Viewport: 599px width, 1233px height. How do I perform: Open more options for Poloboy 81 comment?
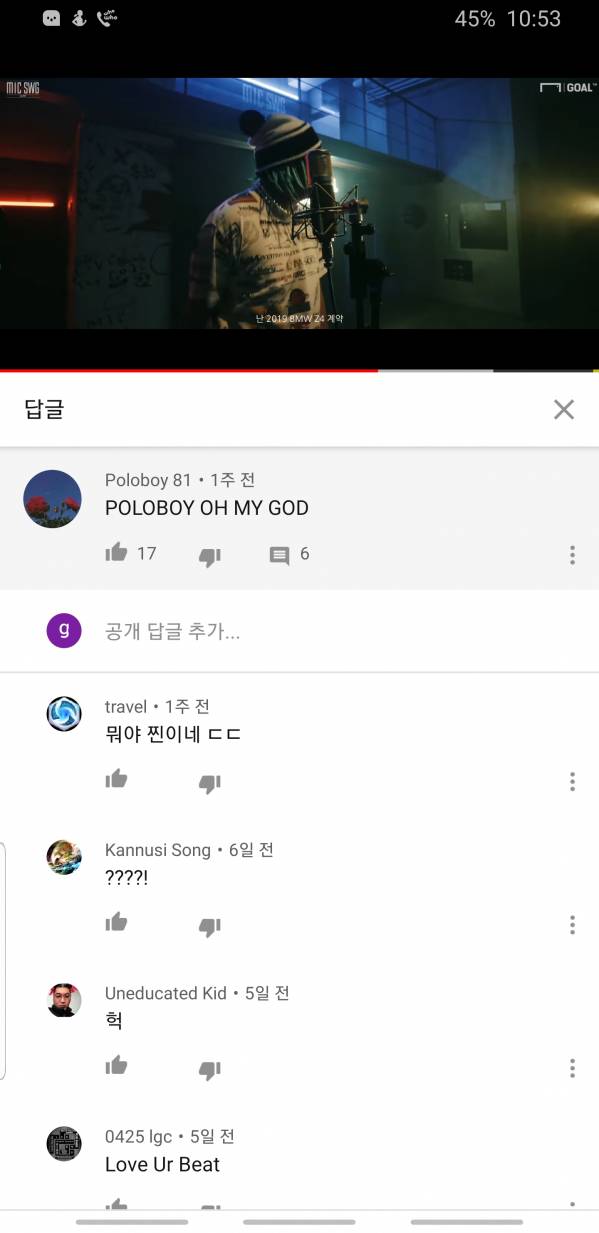(x=572, y=555)
